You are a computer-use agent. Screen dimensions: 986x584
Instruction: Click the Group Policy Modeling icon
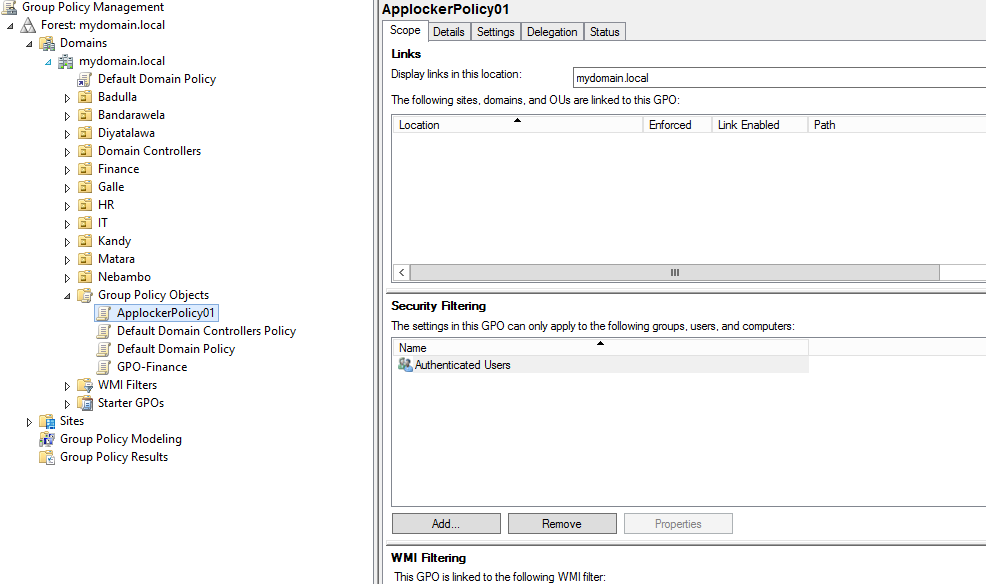pos(47,439)
